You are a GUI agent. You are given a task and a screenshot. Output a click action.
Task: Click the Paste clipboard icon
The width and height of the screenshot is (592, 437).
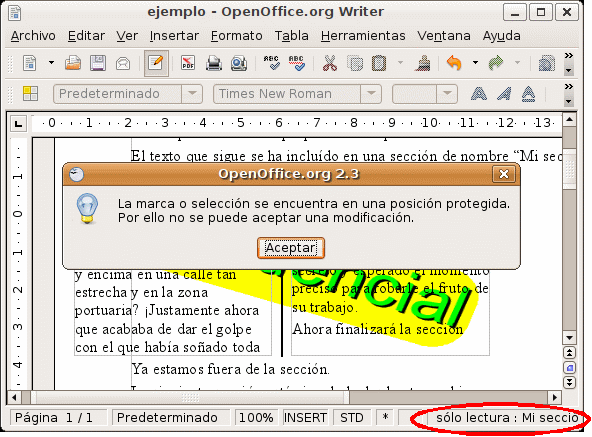379,63
